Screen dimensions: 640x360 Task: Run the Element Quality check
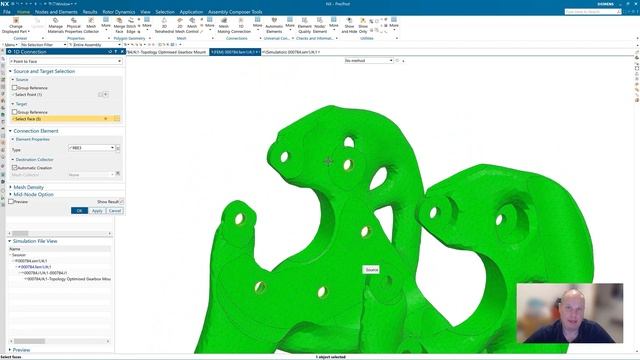pos(304,25)
